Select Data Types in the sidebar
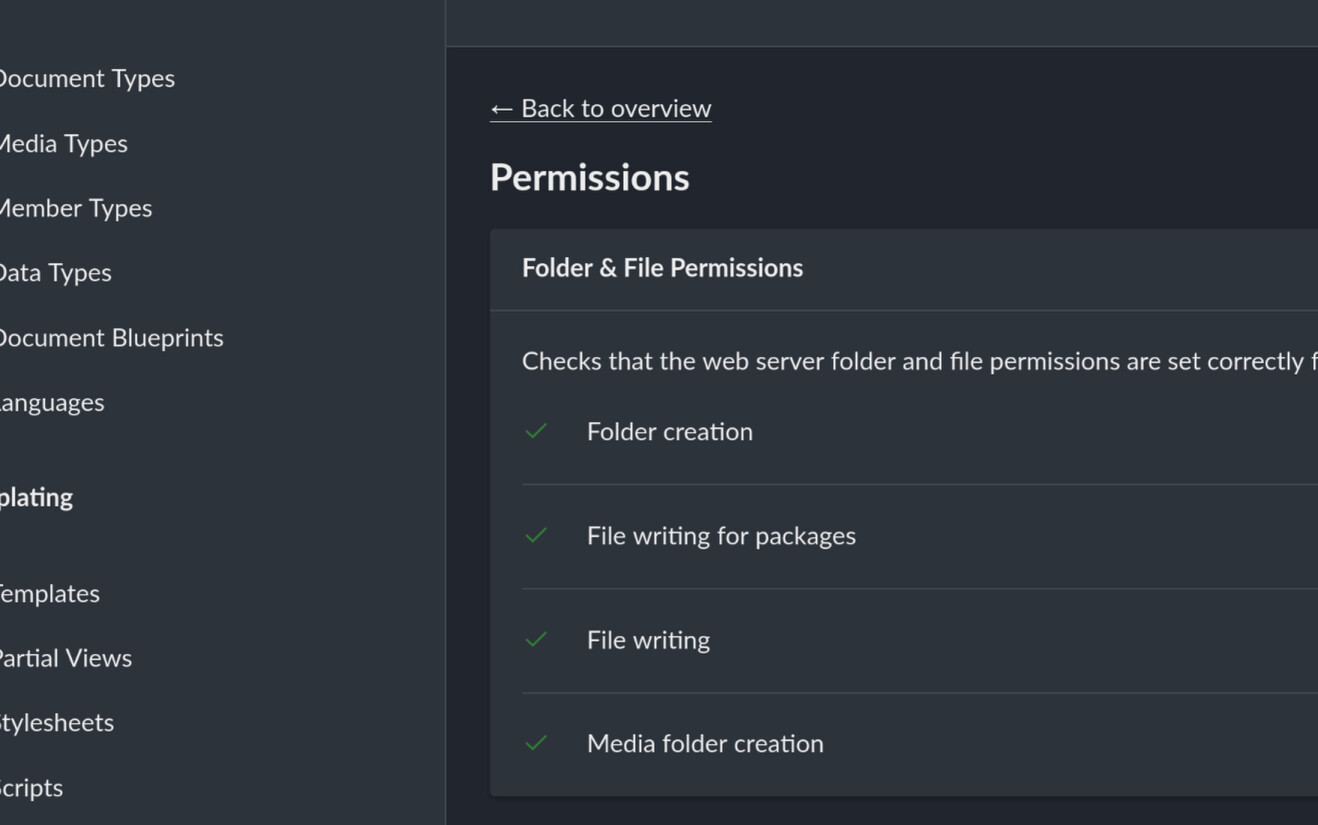 [x=55, y=272]
